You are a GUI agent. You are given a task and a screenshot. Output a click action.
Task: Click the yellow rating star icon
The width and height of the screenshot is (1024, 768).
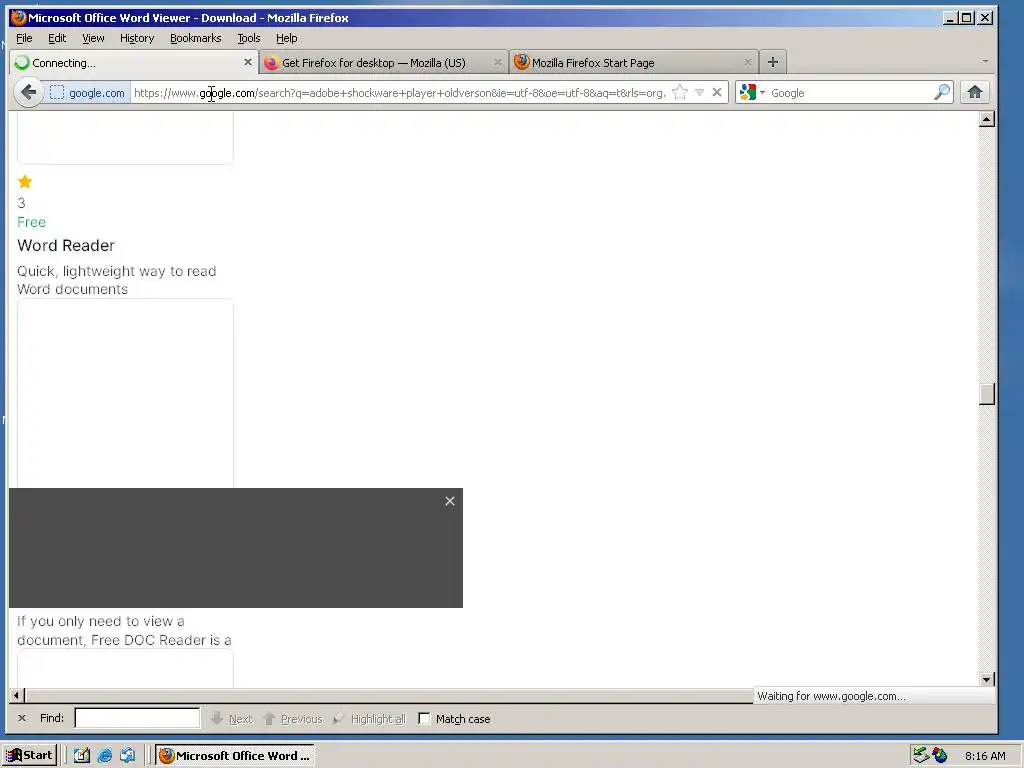25,182
